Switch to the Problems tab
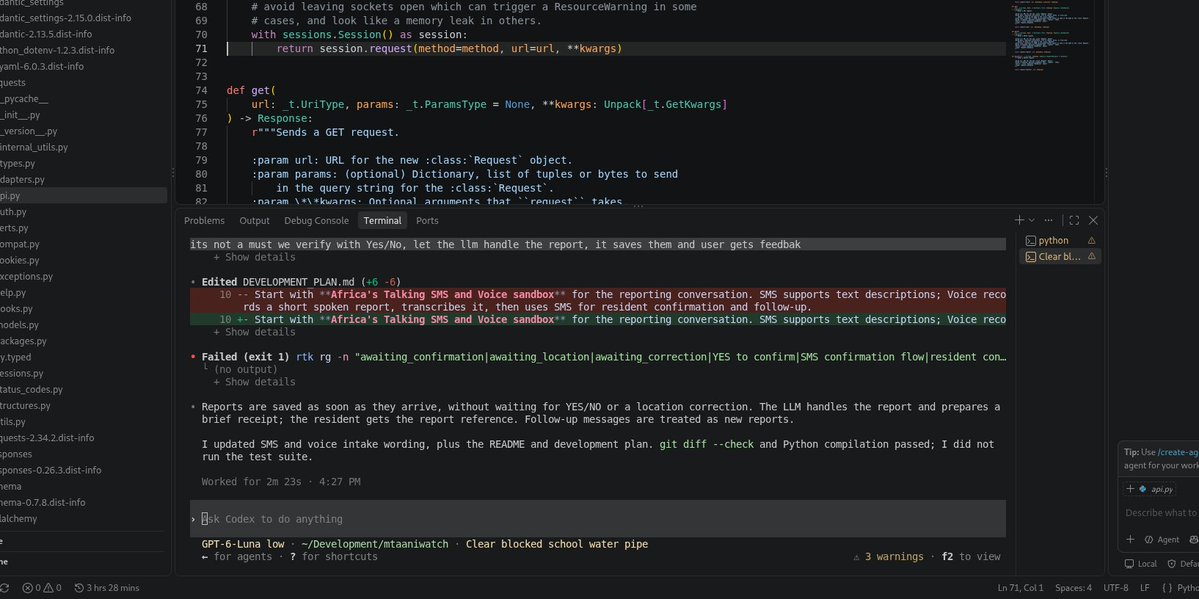This screenshot has height=599, width=1199. pyautogui.click(x=204, y=220)
